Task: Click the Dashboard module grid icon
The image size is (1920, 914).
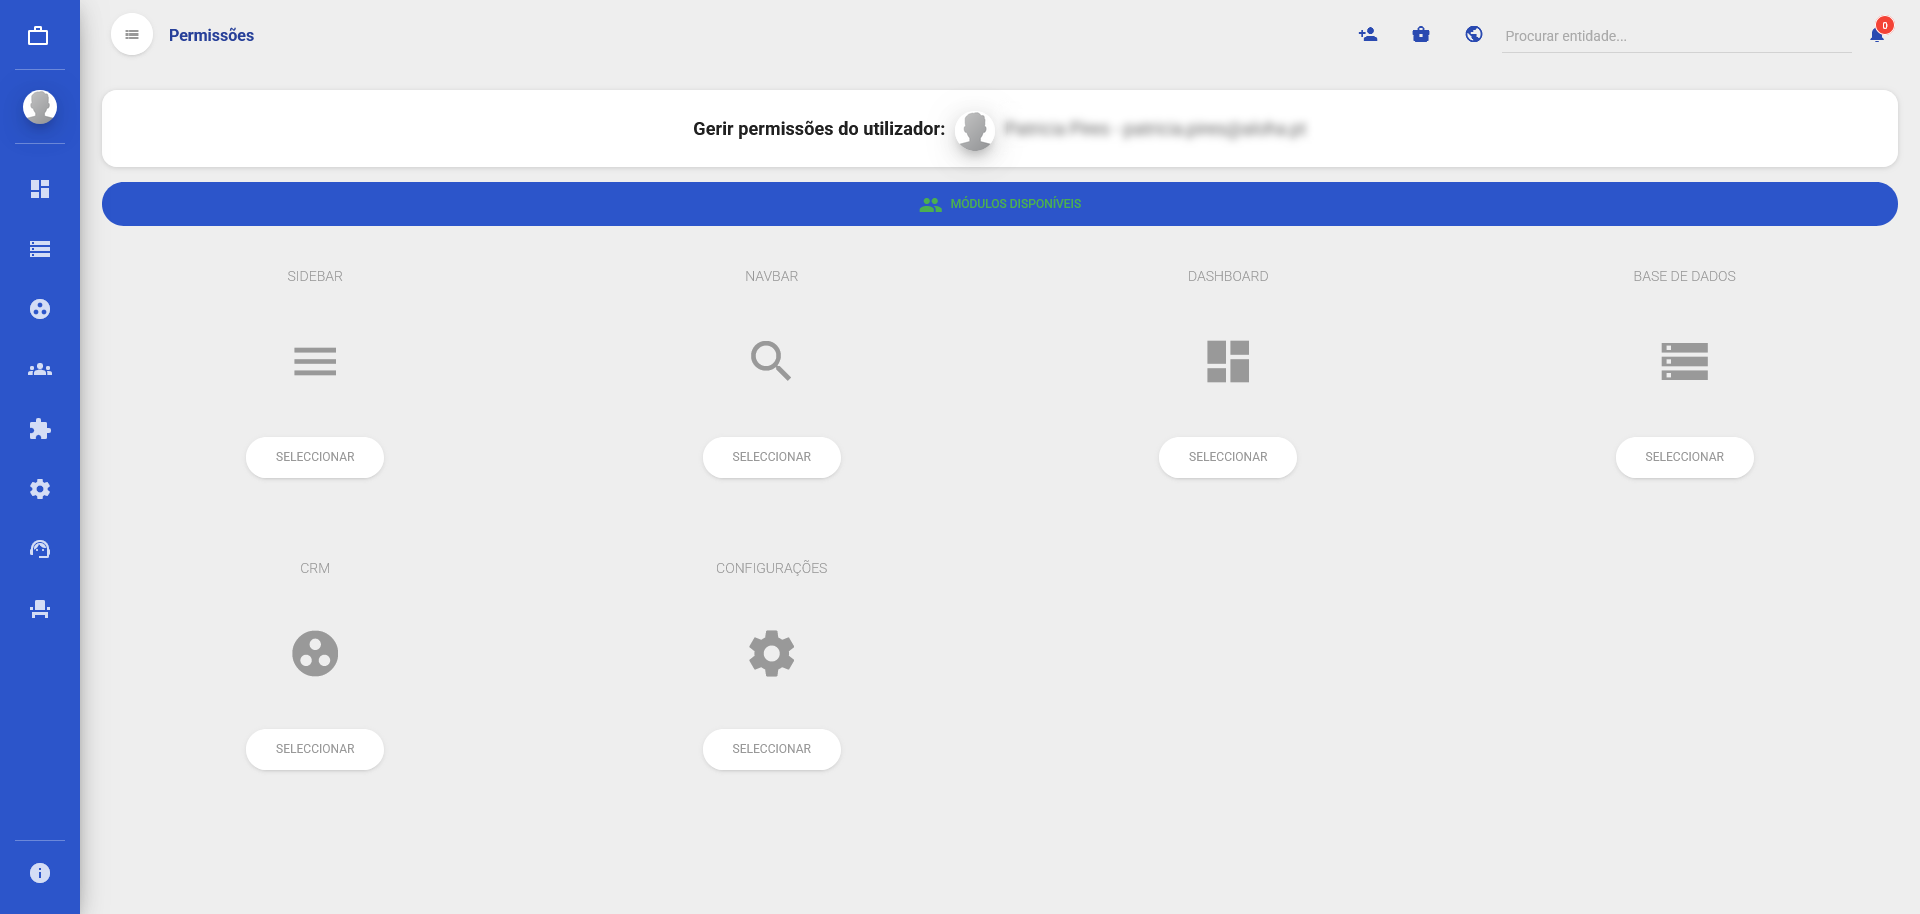Action: pos(1228,361)
